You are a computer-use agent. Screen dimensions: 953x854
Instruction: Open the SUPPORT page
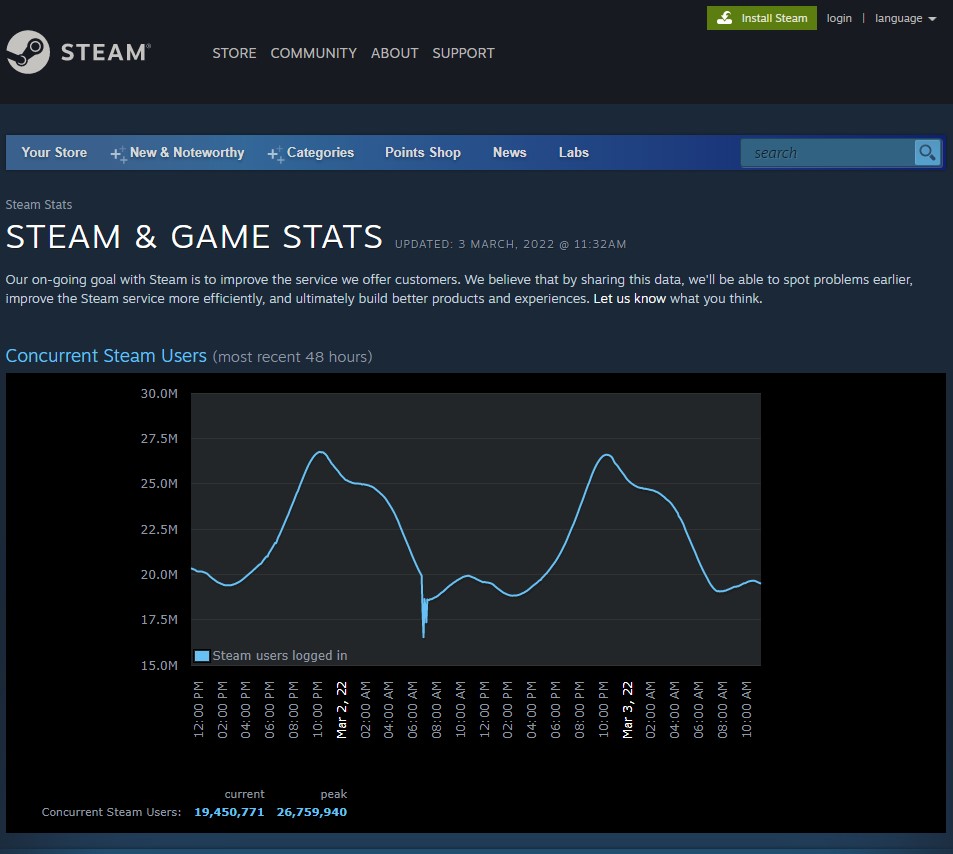[x=463, y=53]
